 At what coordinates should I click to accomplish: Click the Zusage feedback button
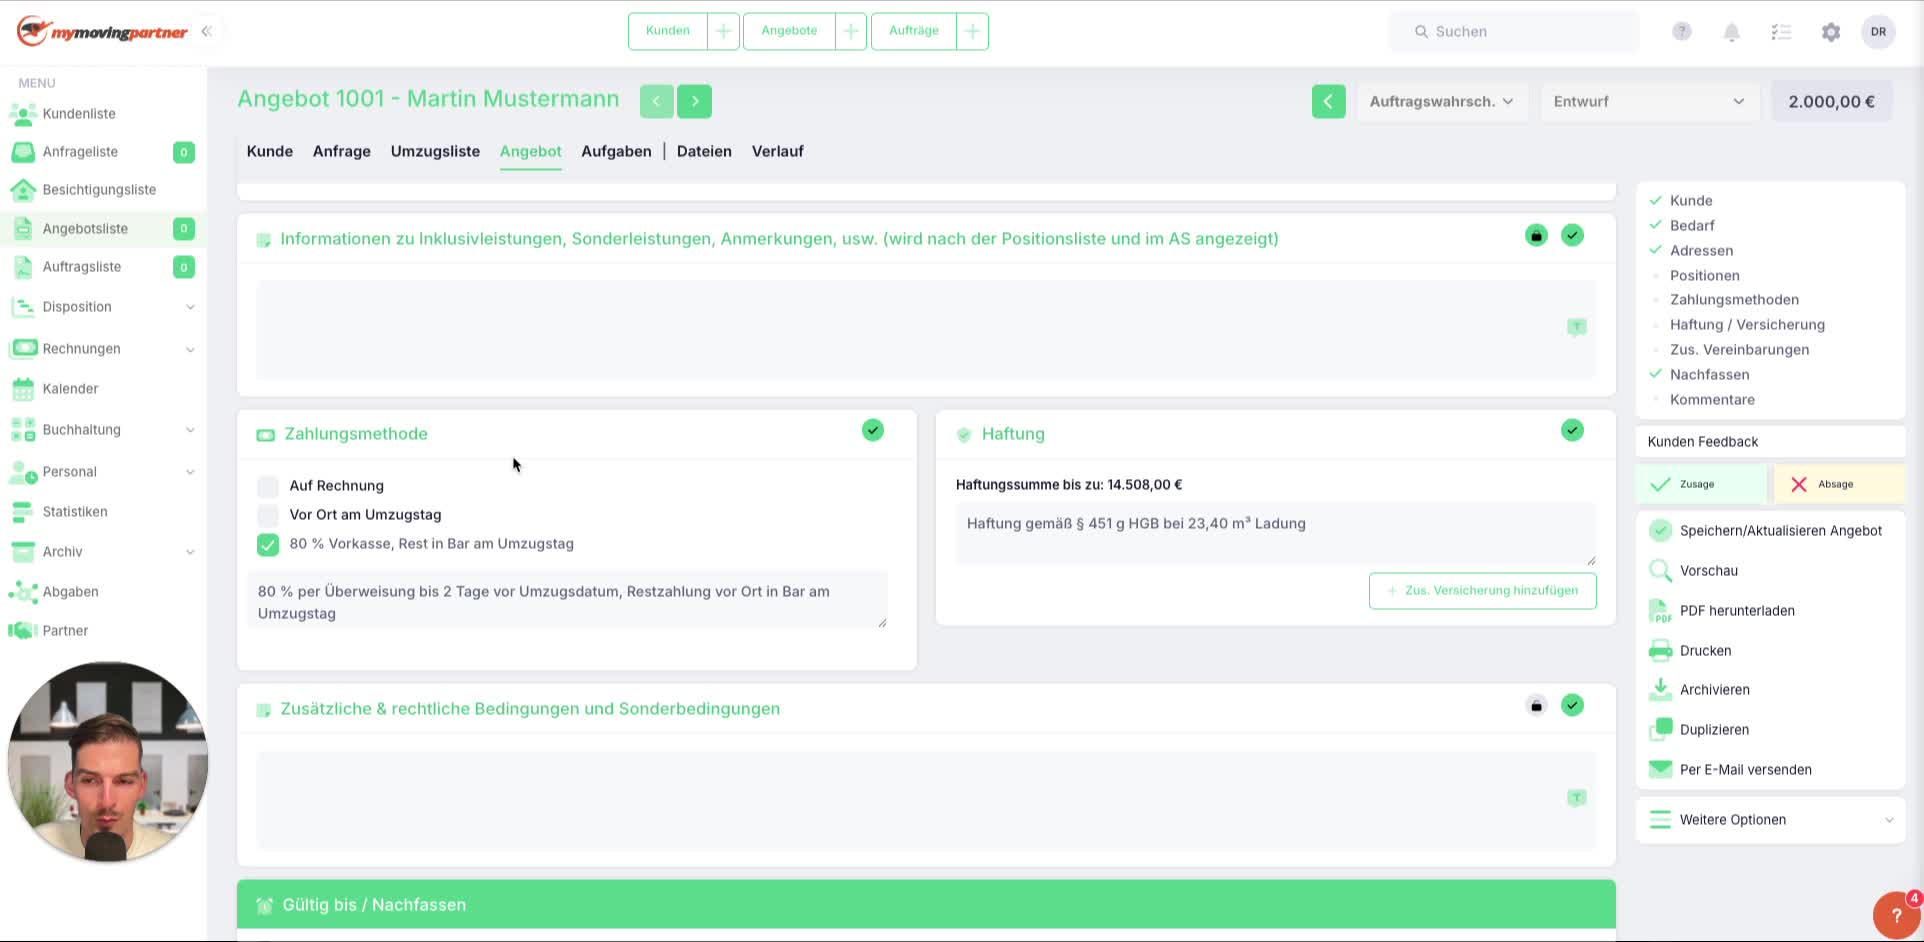click(1702, 484)
